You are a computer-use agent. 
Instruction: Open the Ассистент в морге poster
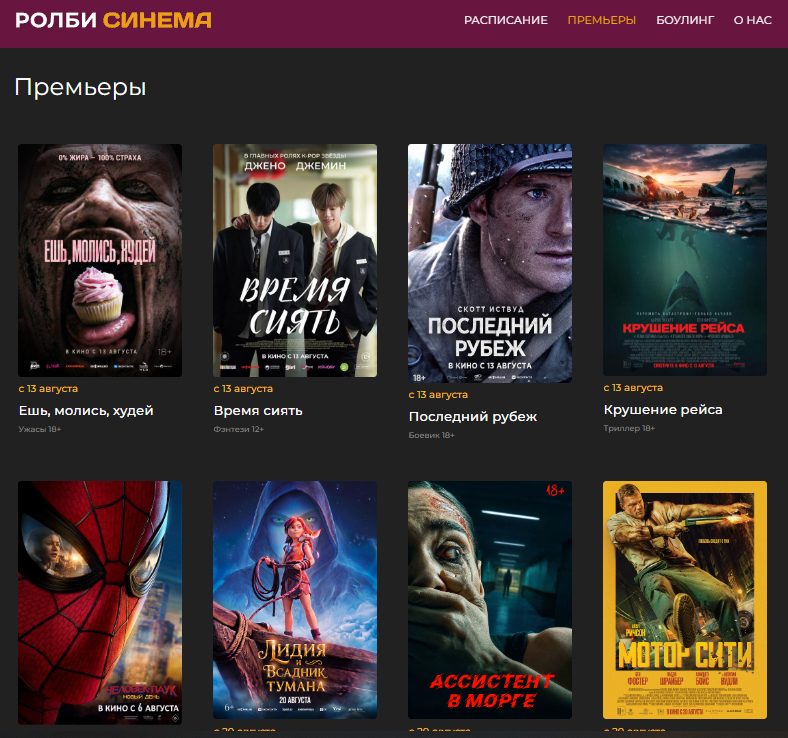point(490,600)
